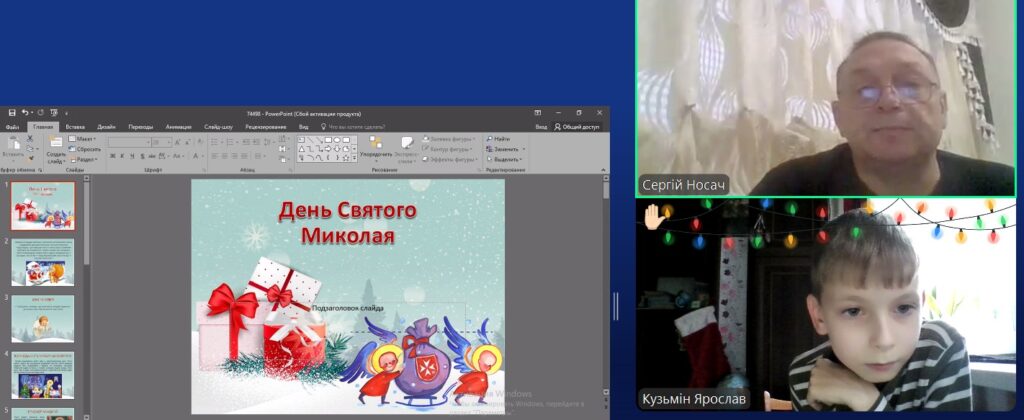Image resolution: width=1024 pixels, height=420 pixels.
Task: Start slideshow from beginning via quick access icon
Action: click(54, 113)
